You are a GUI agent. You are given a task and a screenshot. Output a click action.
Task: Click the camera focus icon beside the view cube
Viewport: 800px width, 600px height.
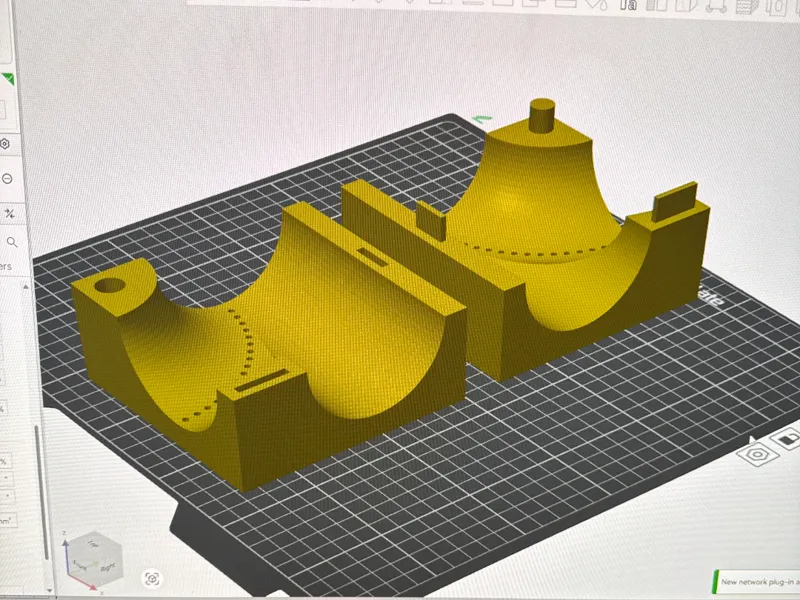coord(152,579)
